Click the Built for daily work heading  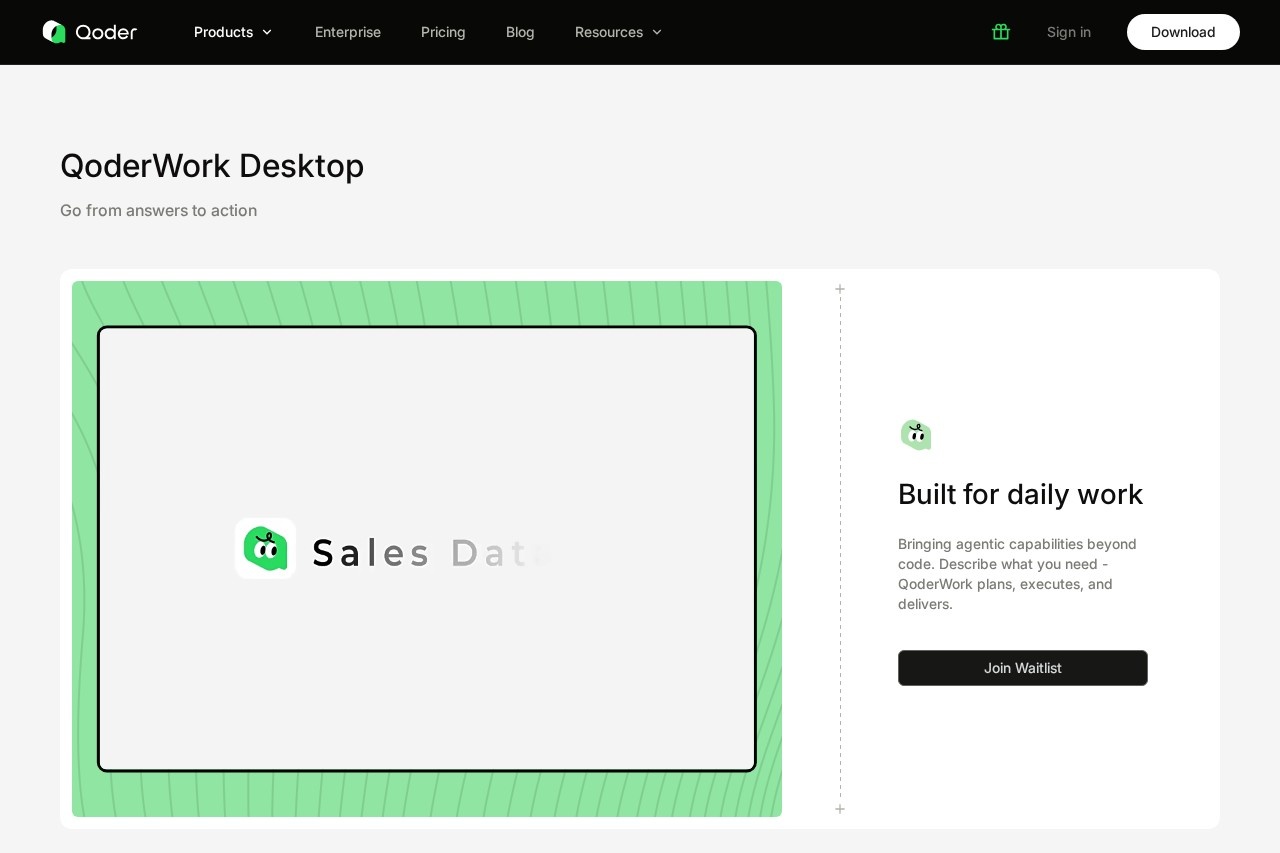coord(1020,494)
